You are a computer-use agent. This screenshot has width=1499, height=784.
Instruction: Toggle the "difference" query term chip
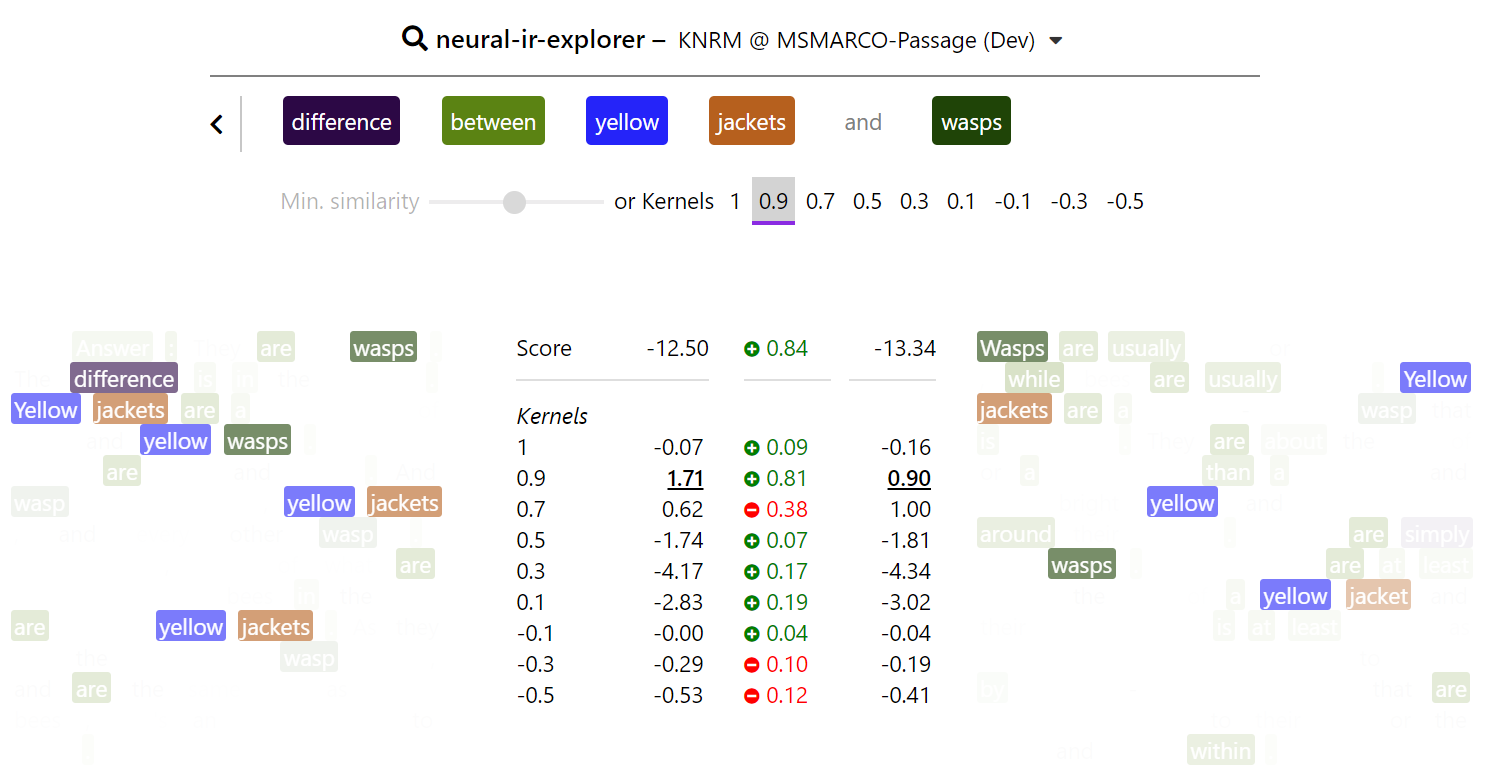click(x=341, y=121)
